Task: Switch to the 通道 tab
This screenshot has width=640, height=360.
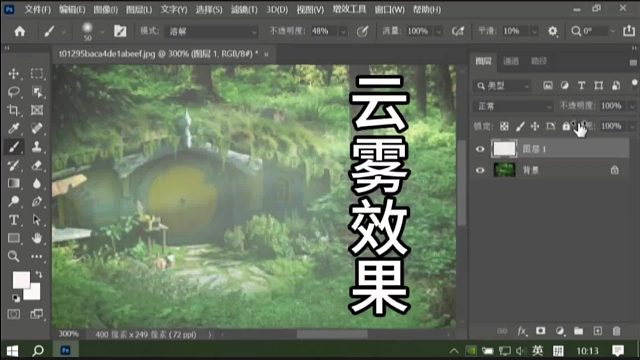Action: (x=511, y=61)
